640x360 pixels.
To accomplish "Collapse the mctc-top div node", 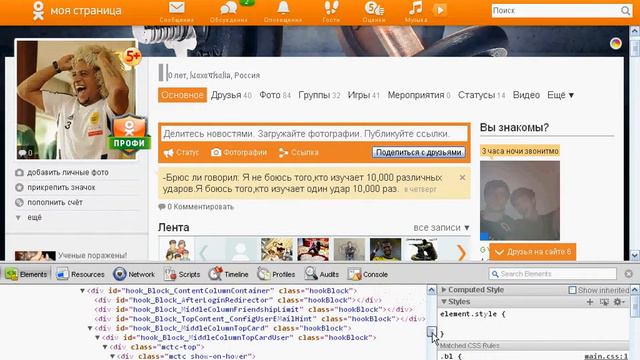I will coord(105,347).
